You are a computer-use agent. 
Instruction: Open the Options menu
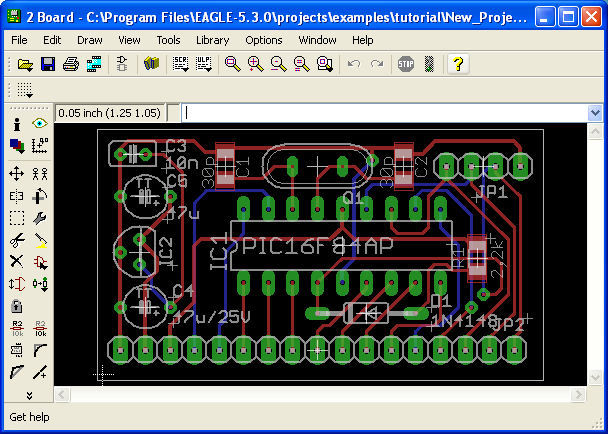pos(264,40)
